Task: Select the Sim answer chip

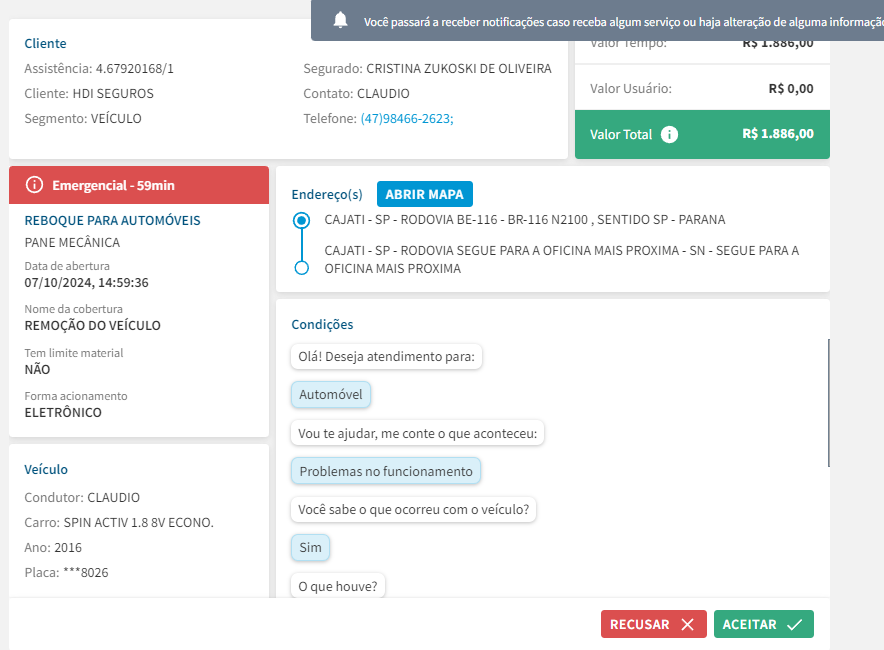Action: (x=310, y=547)
